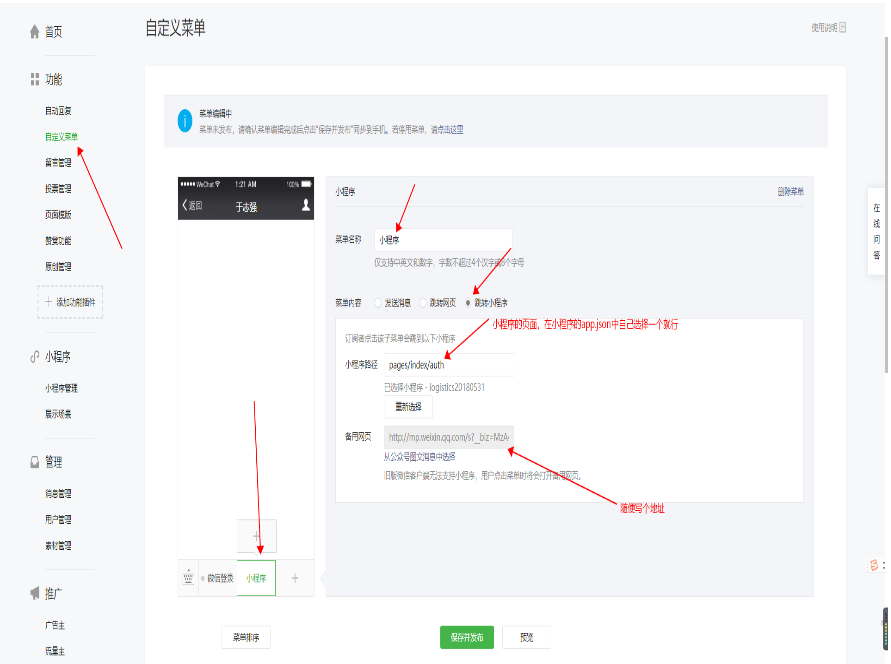Click the keyboard toggle icon in phone preview
This screenshot has width=891, height=664.
click(188, 578)
